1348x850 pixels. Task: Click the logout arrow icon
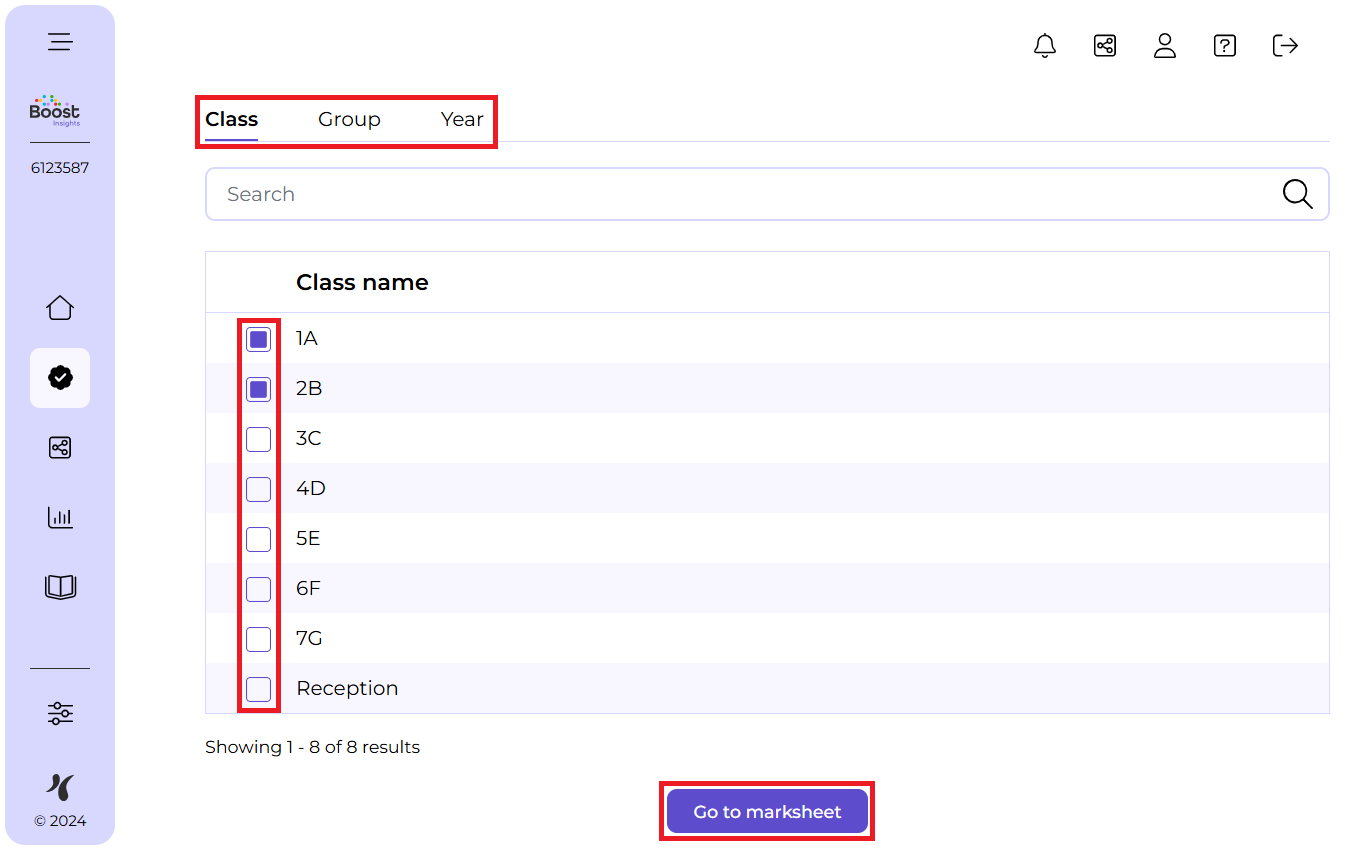[1285, 45]
